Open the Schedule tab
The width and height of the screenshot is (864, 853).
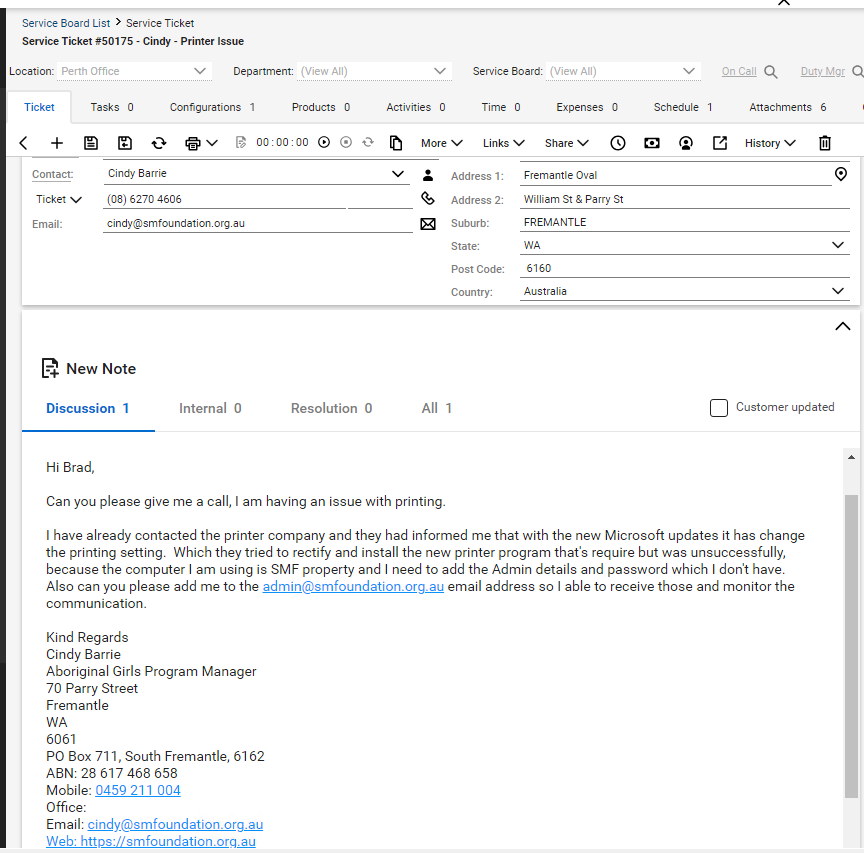[683, 107]
